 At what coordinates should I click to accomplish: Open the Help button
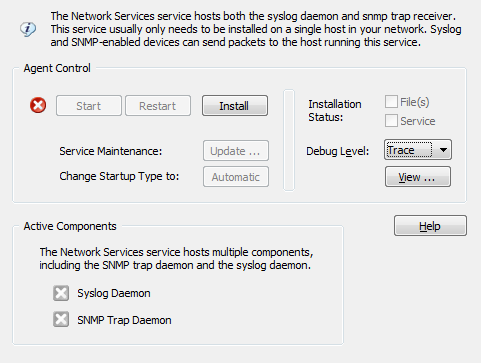430,226
